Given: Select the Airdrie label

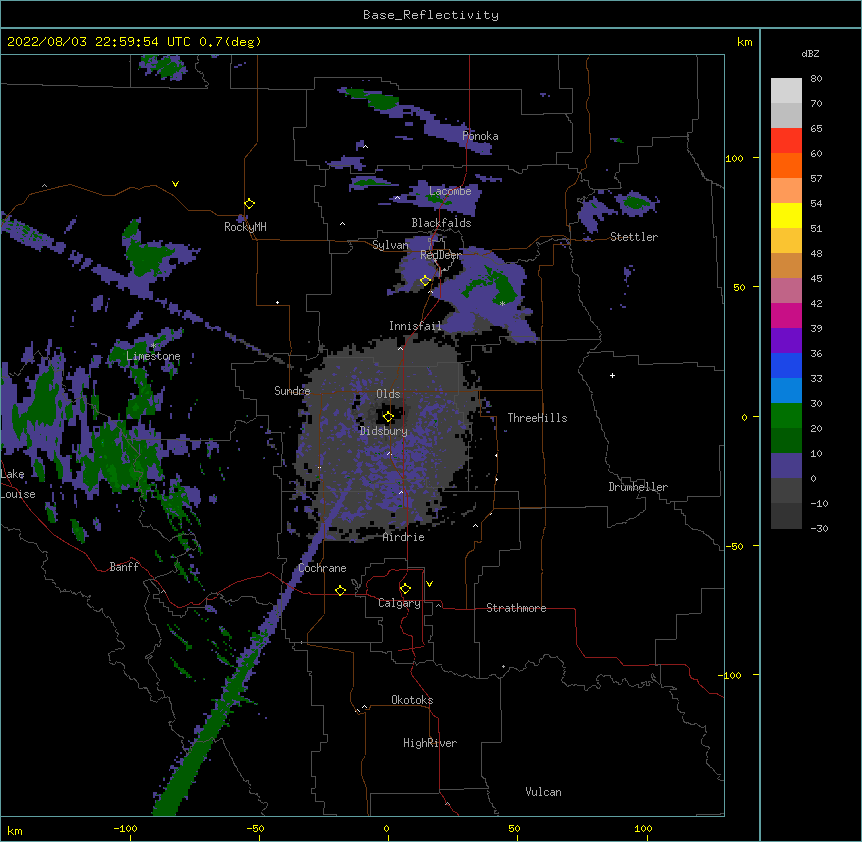Looking at the screenshot, I should click(x=404, y=537).
